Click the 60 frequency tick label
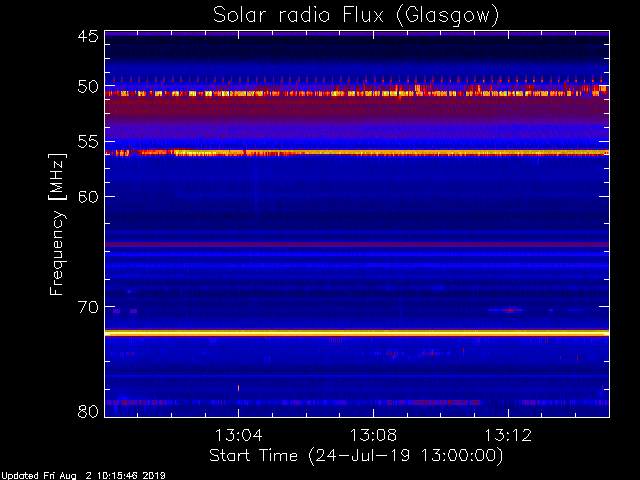Screen dimensions: 640x480 88,197
